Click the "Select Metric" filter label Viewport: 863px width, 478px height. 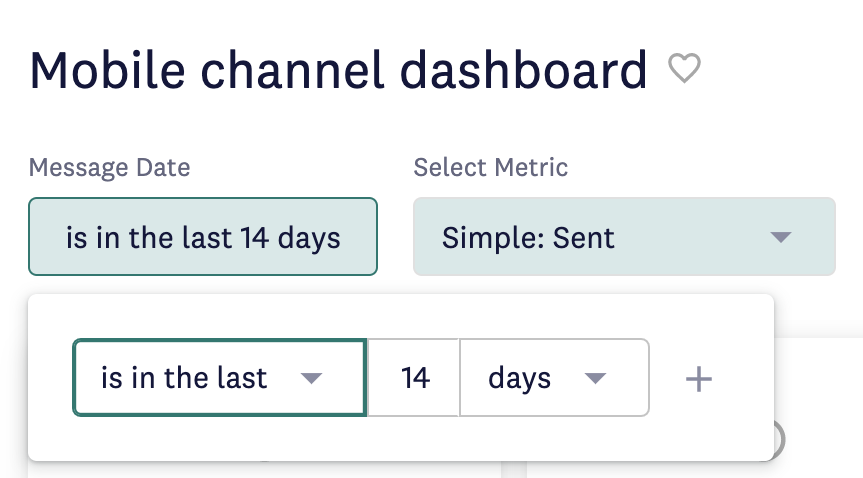click(490, 167)
